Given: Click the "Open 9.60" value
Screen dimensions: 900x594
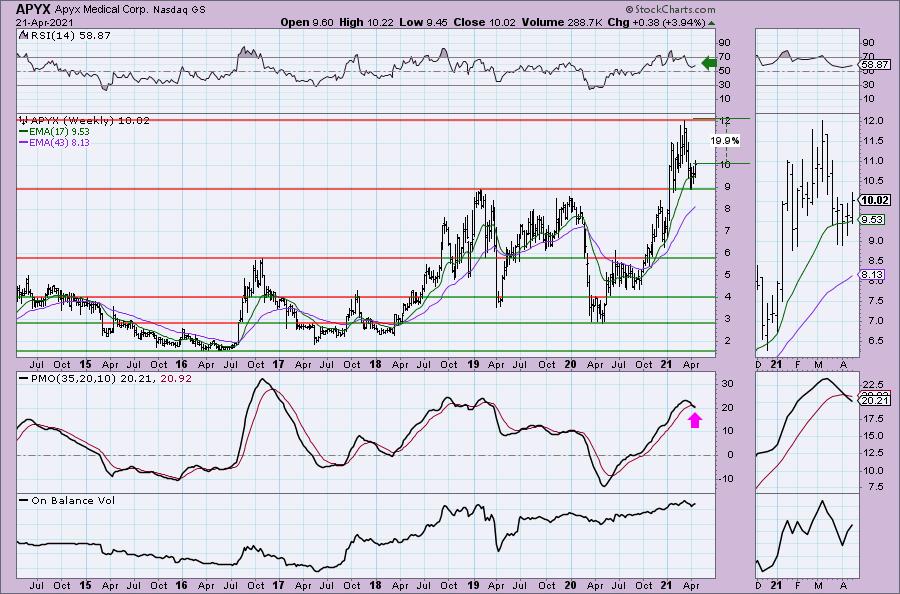Looking at the screenshot, I should point(307,22).
